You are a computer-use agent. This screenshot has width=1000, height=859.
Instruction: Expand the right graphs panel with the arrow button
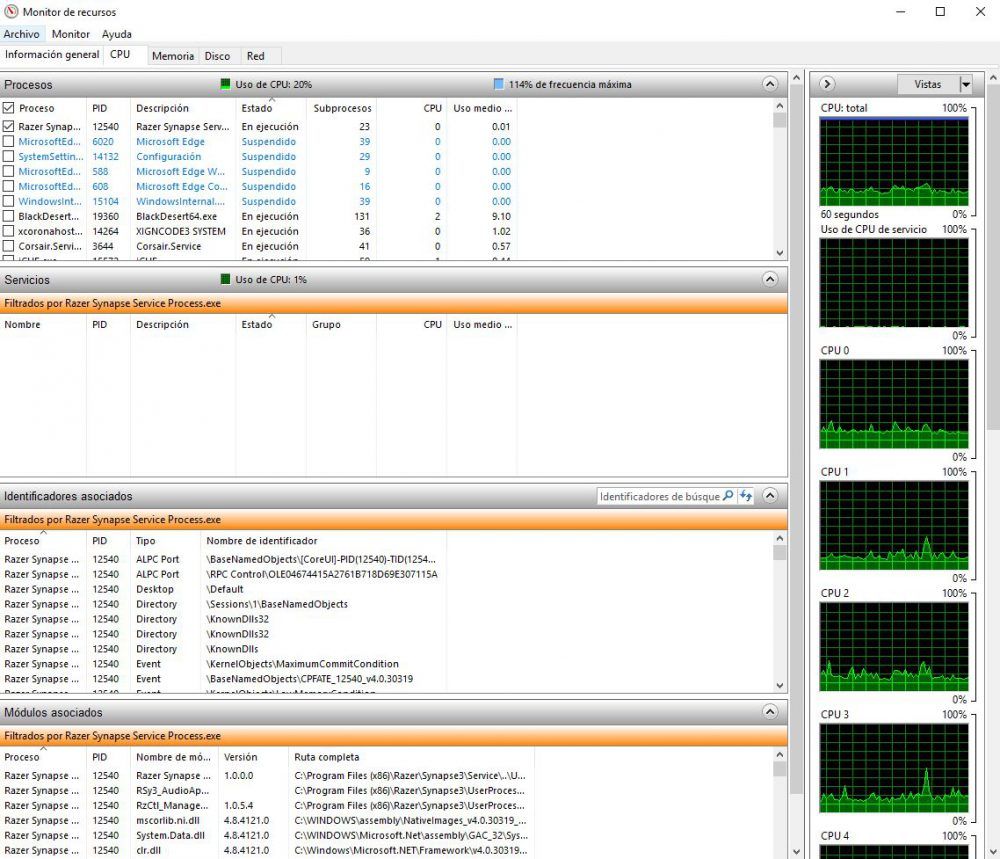click(827, 84)
